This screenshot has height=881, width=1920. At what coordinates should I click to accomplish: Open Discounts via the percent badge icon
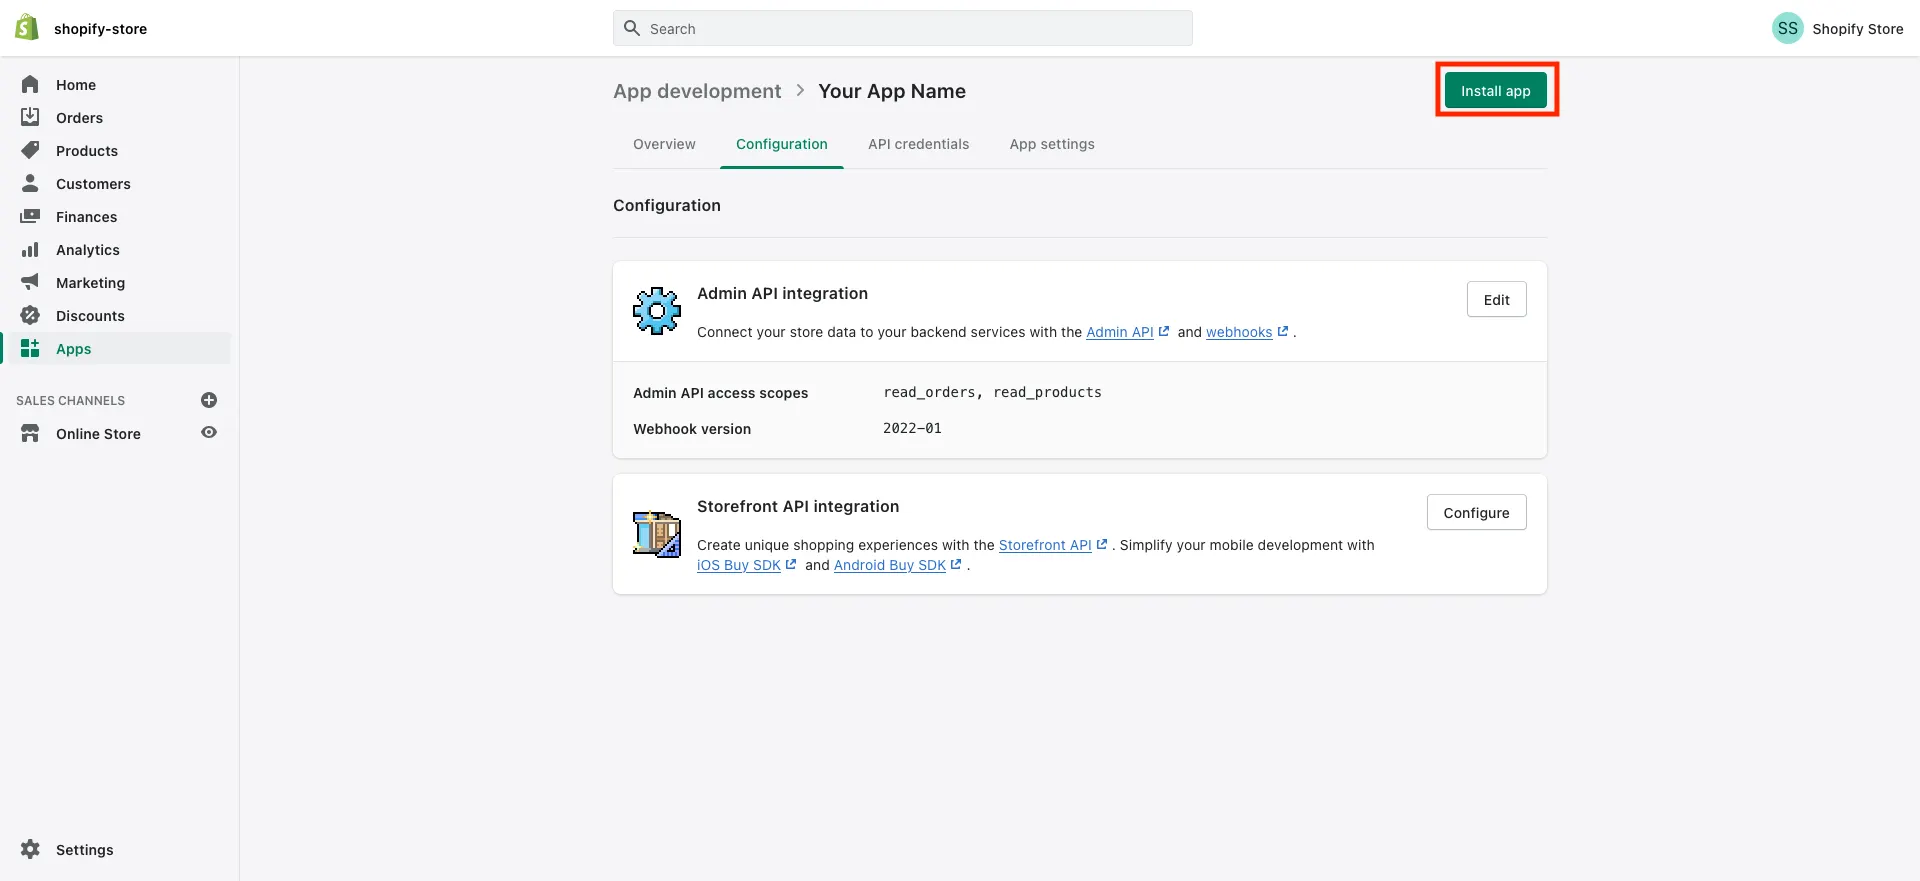click(x=30, y=315)
